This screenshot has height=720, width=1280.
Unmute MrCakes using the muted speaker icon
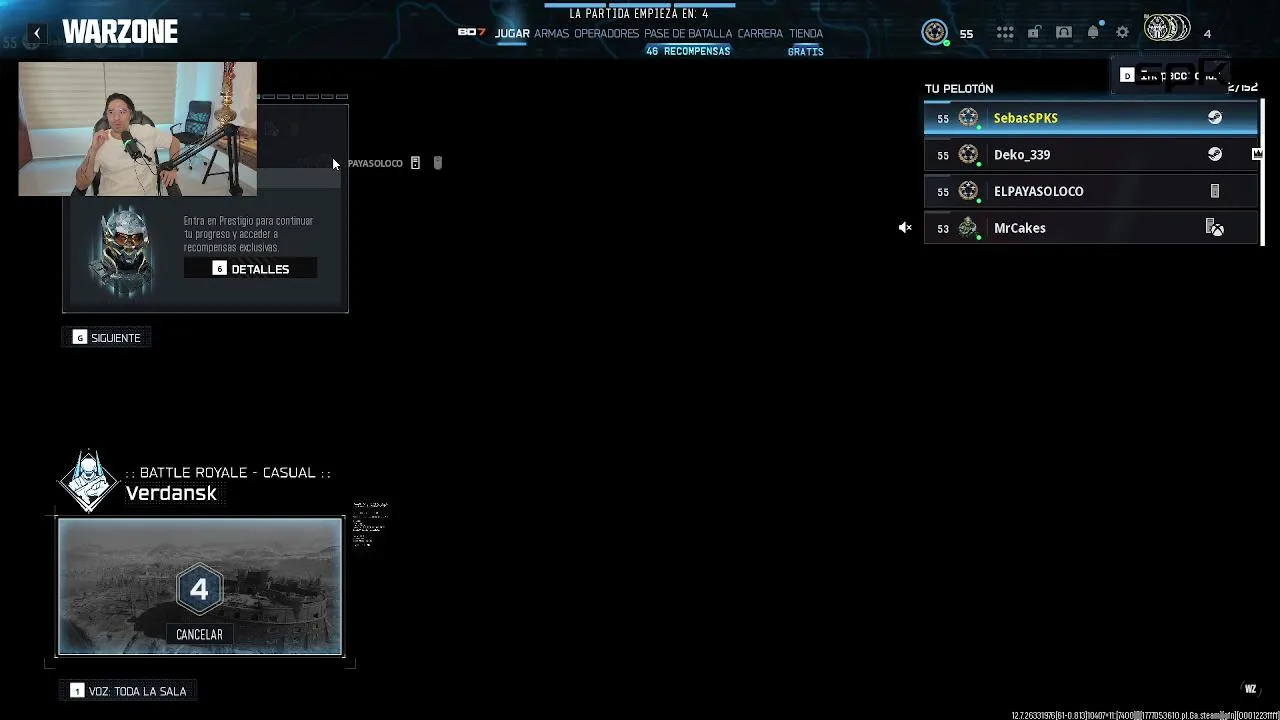click(x=905, y=228)
